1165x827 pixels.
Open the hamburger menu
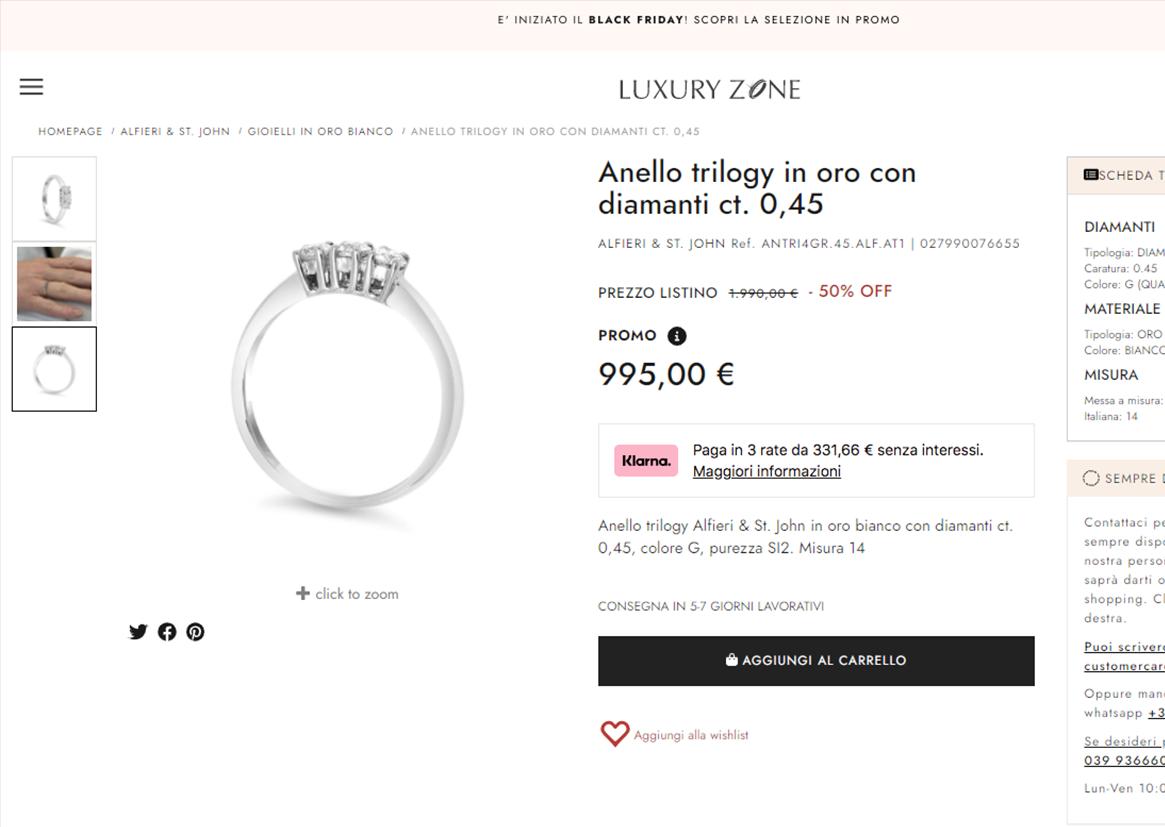tap(31, 87)
